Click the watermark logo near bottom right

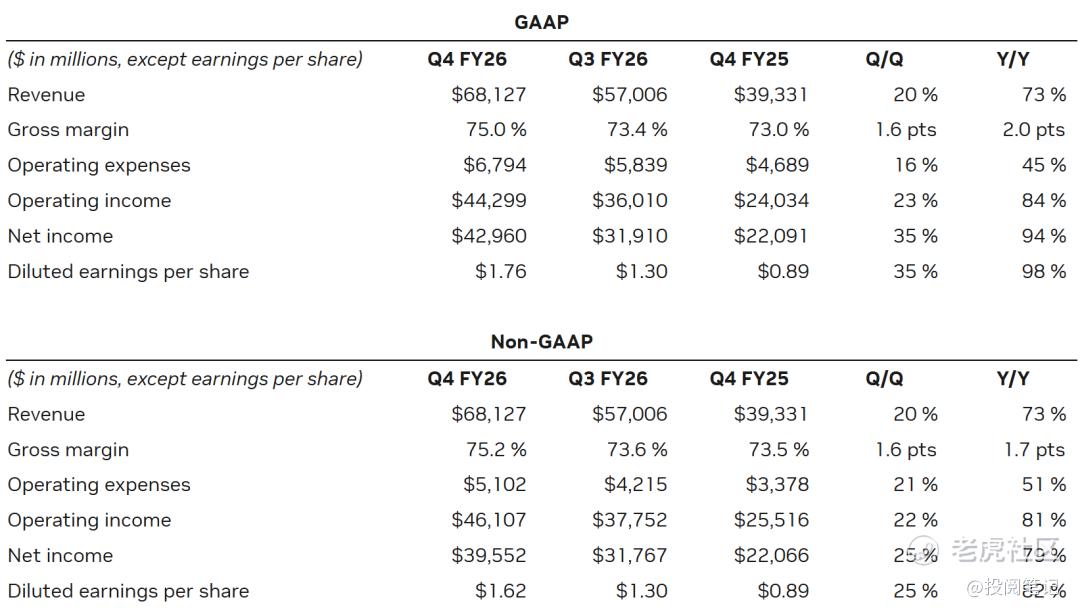(924, 549)
